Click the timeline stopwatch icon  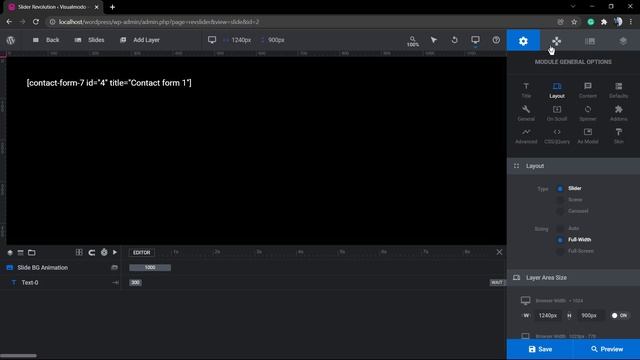[x=104, y=252]
